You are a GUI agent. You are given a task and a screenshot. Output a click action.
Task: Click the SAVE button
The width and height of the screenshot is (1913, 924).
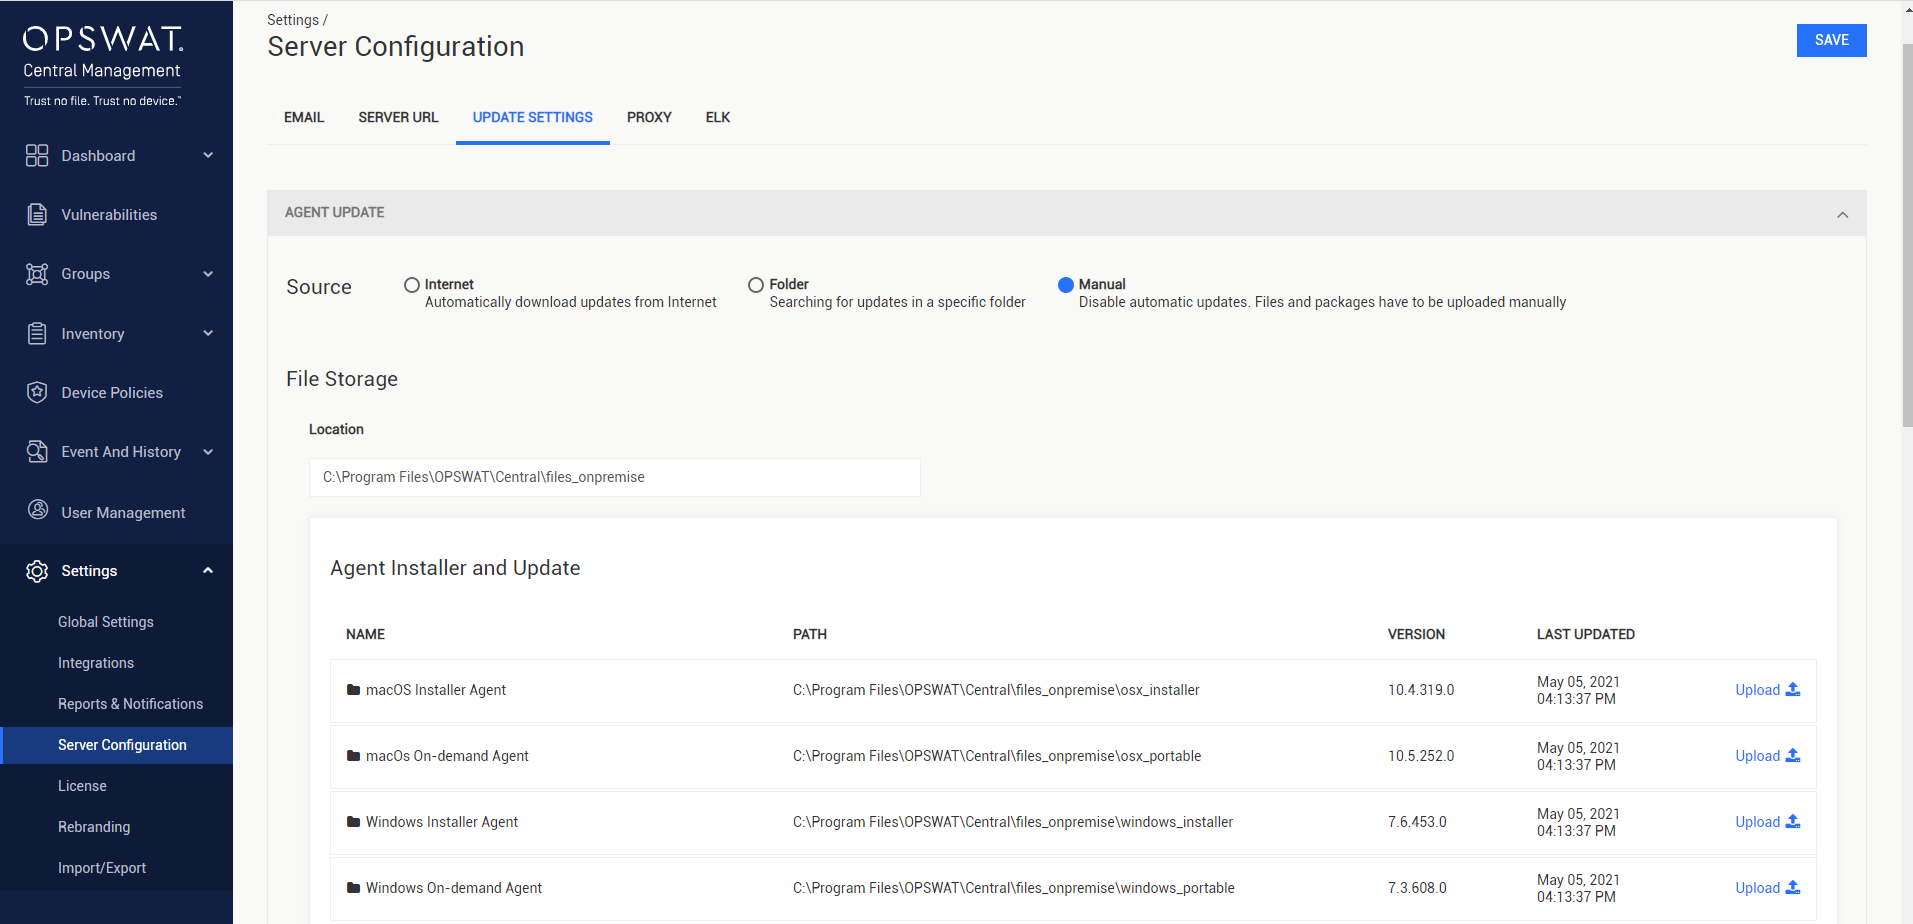point(1831,40)
